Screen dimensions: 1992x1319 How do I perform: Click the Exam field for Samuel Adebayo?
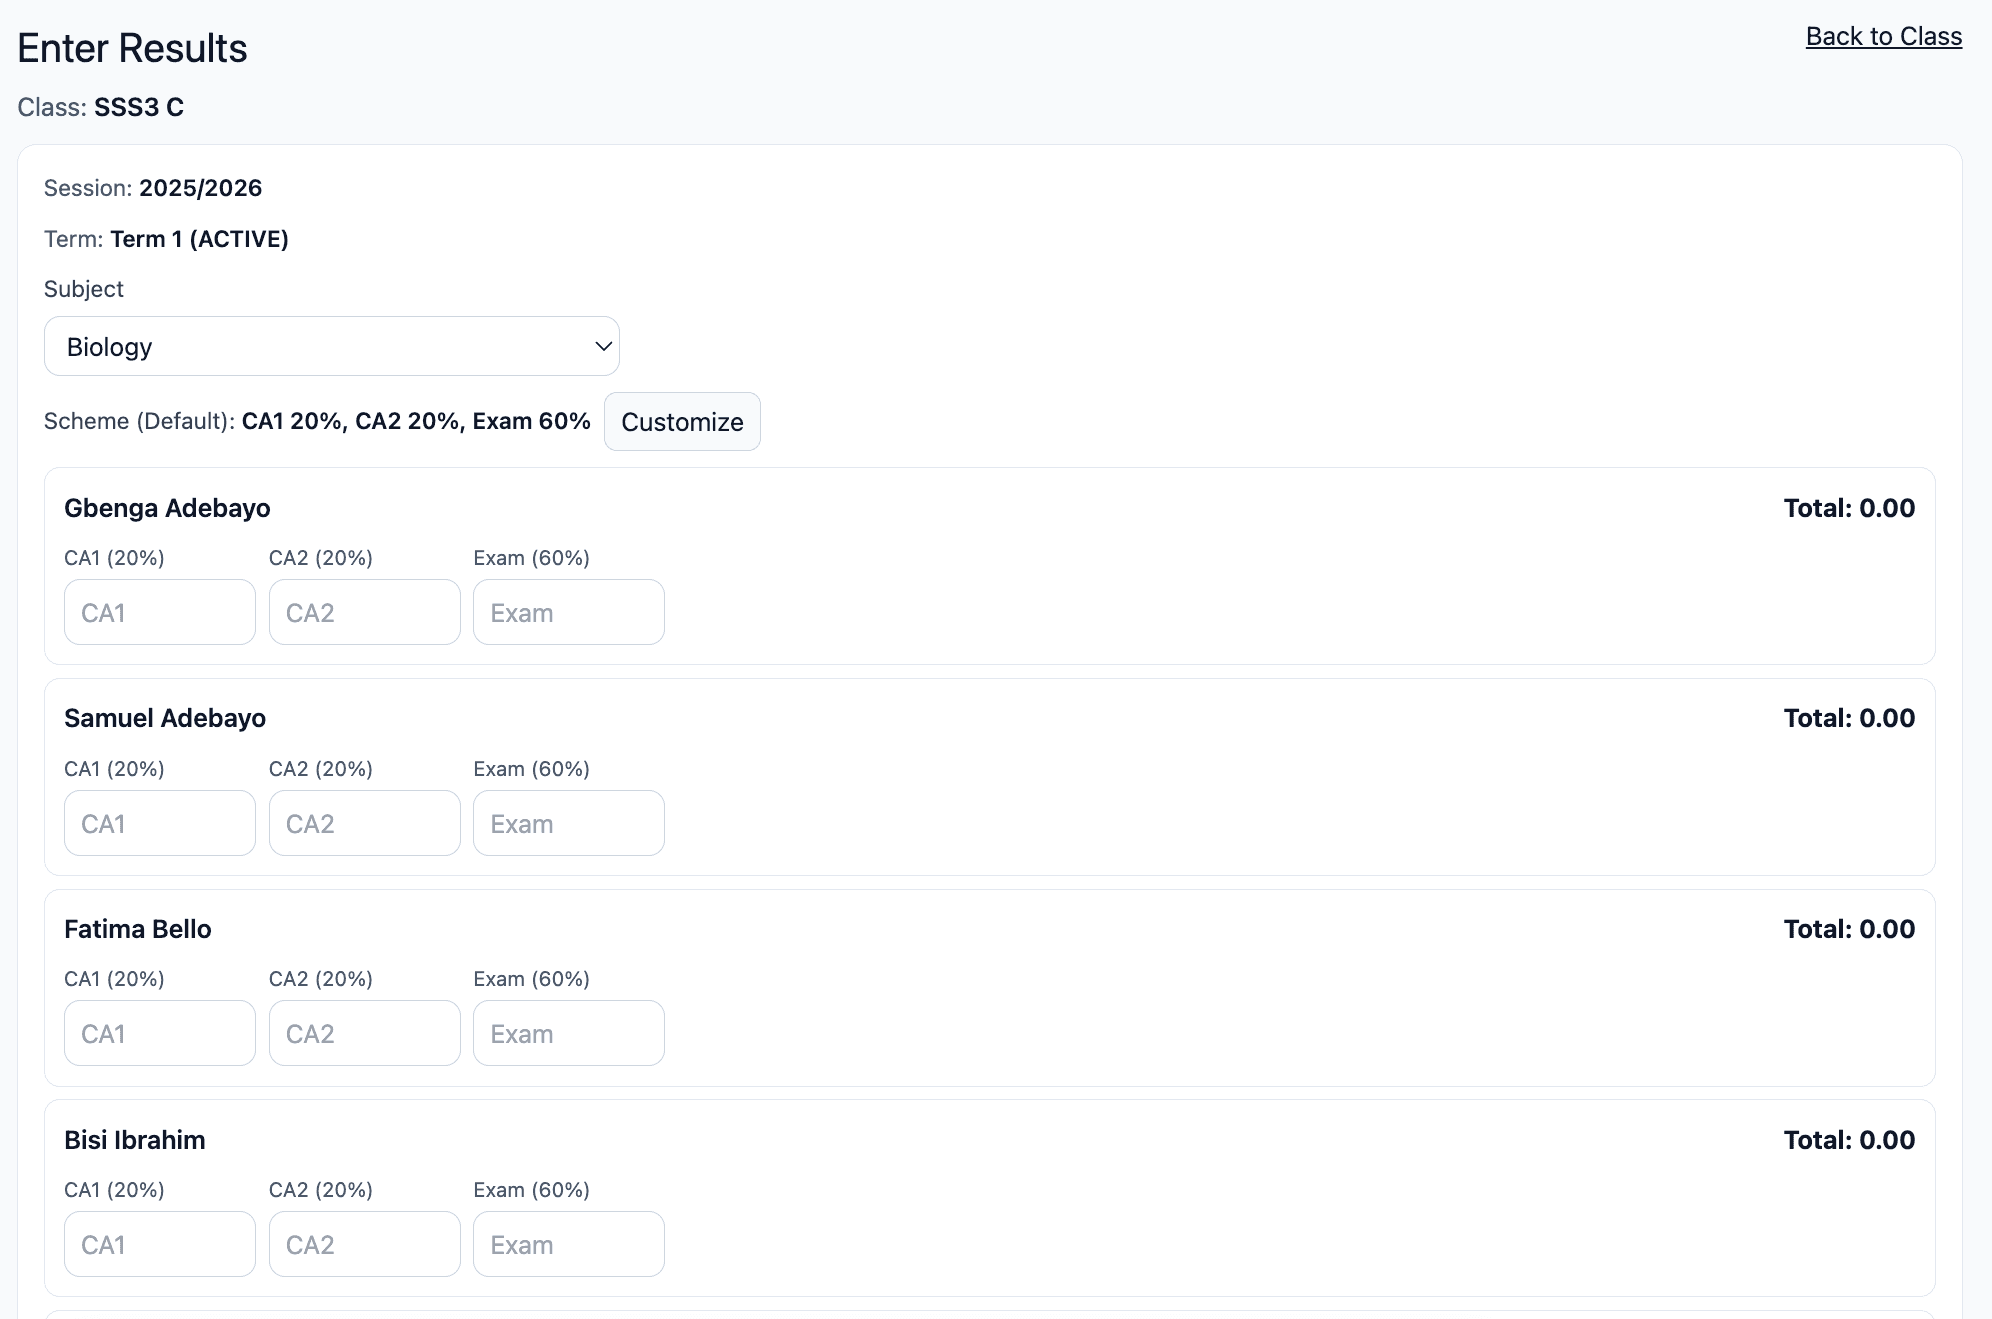568,823
